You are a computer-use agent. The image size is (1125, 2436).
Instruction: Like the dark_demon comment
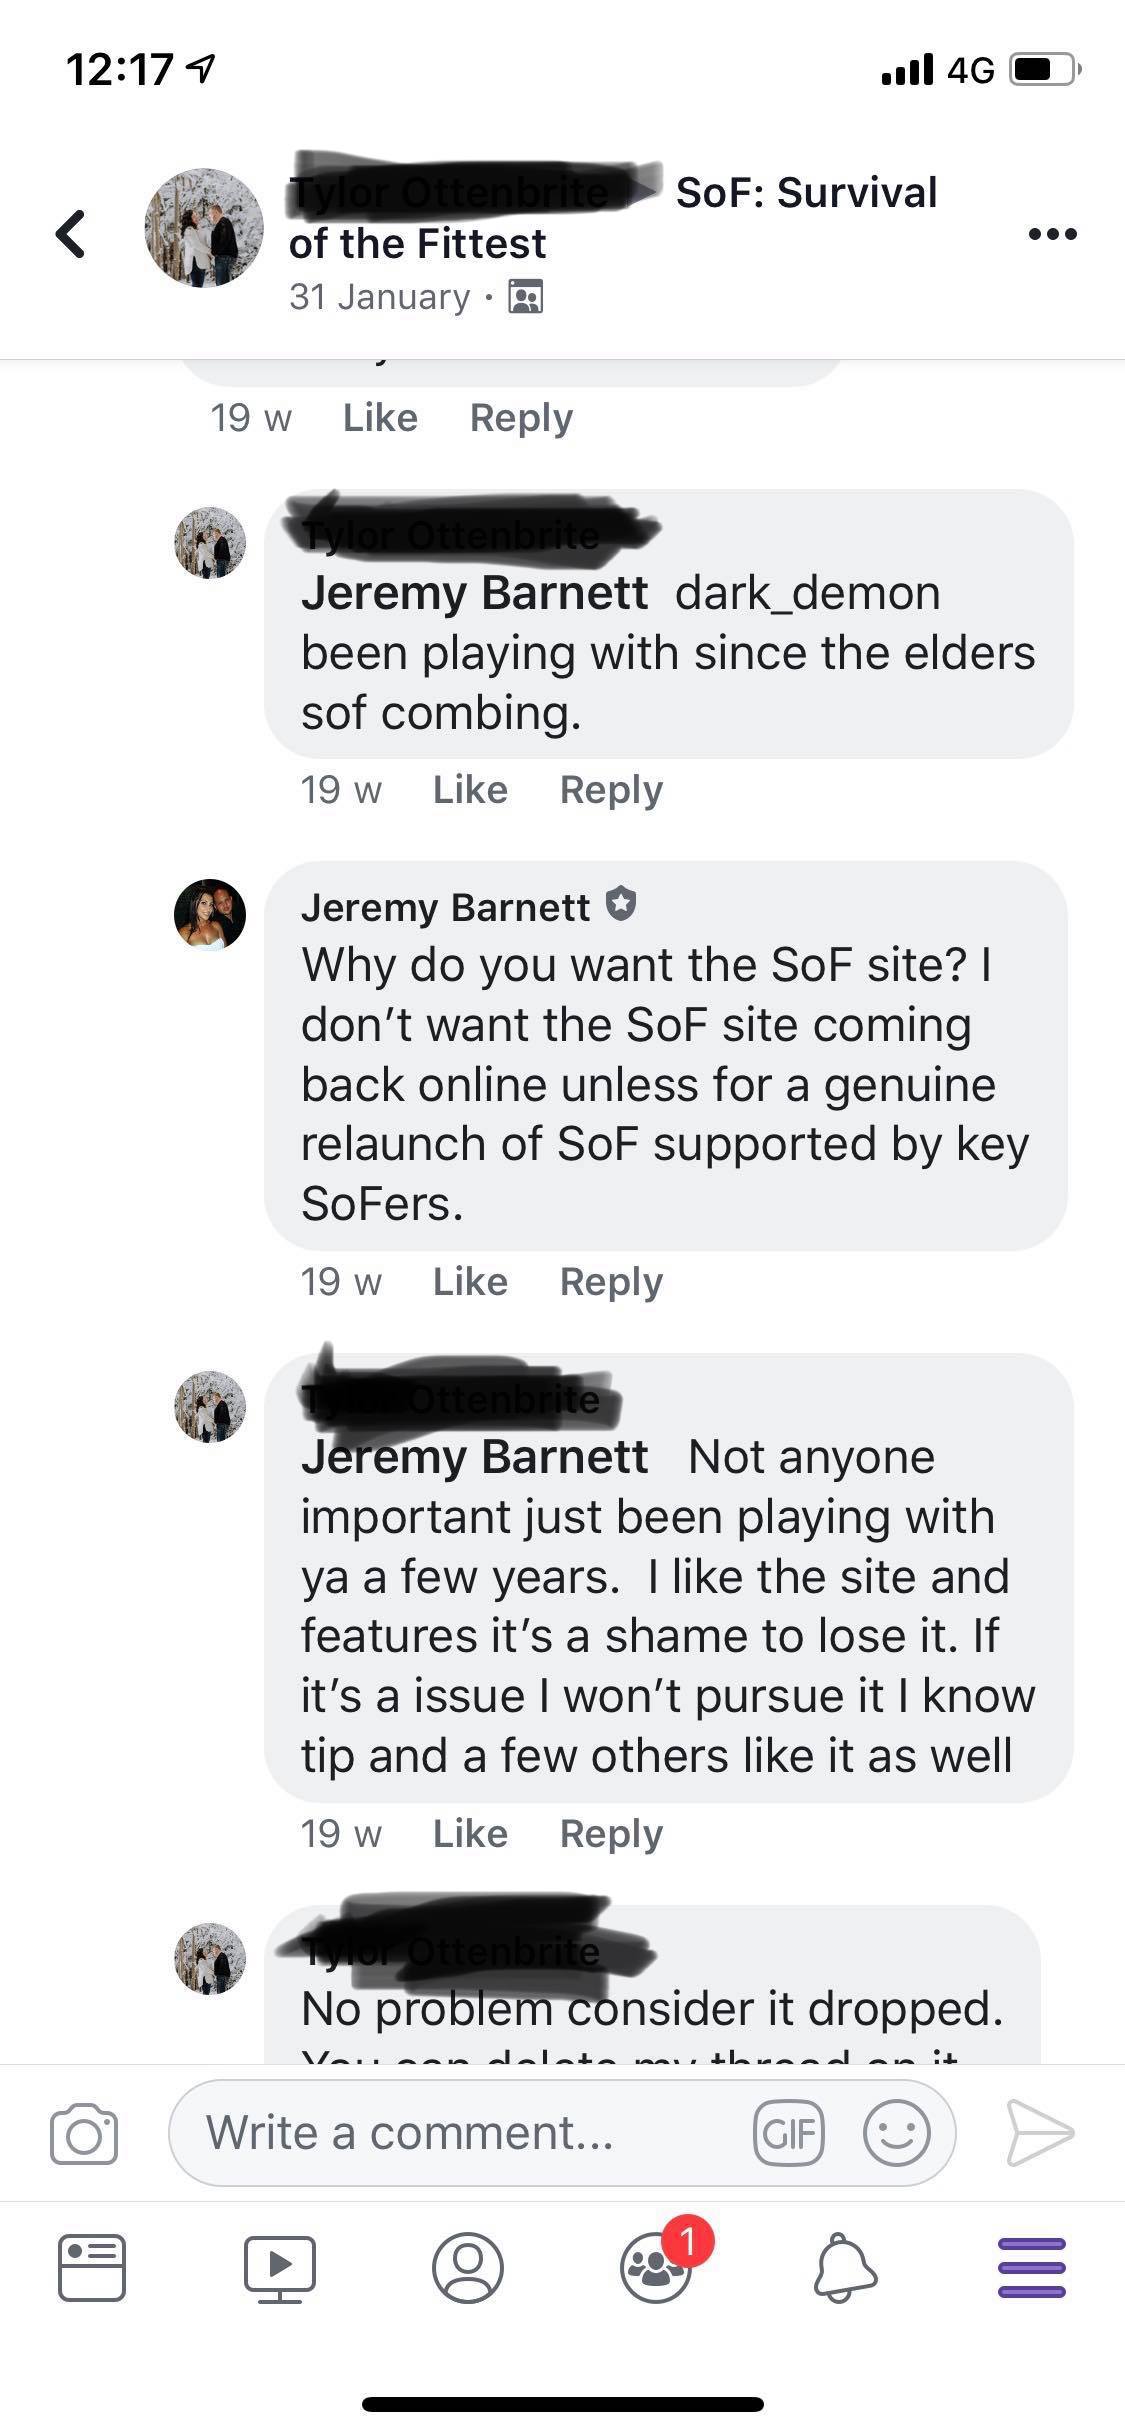pyautogui.click(x=470, y=790)
